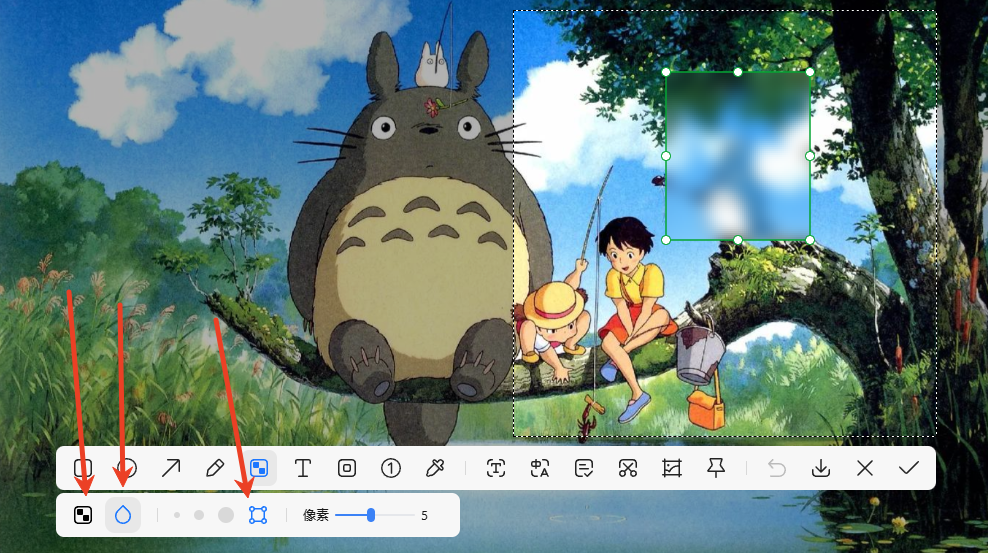Screen dimensions: 988x553
Task: Open the screenshot translate tool
Action: (540, 468)
